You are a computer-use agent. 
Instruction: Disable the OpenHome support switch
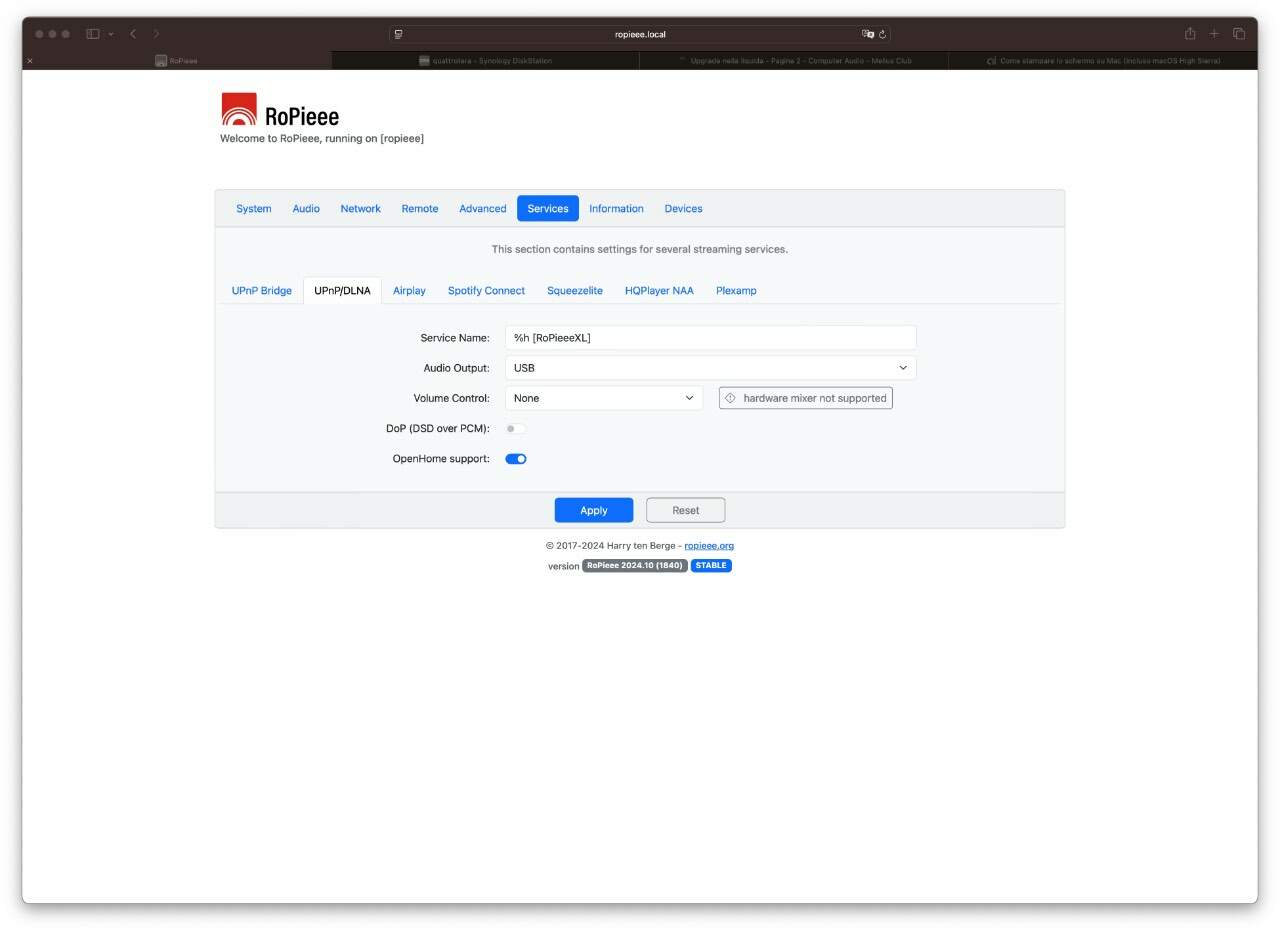coord(516,459)
